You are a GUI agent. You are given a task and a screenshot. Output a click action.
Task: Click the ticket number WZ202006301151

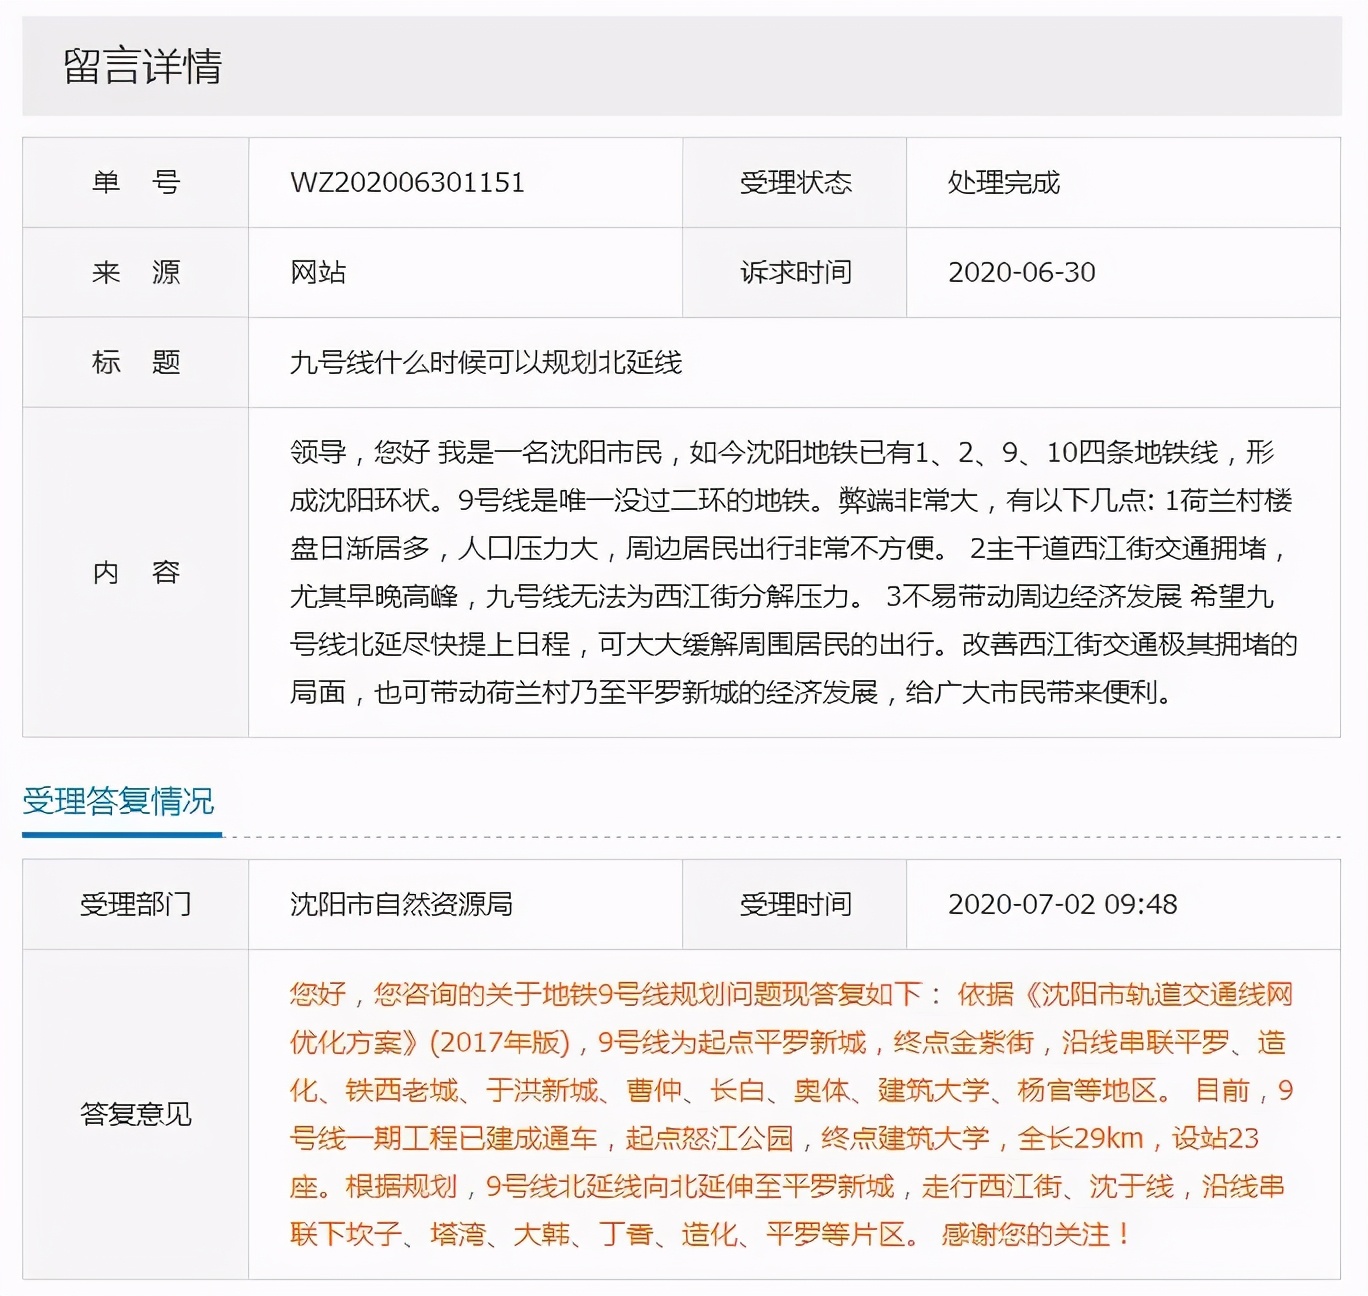404,181
